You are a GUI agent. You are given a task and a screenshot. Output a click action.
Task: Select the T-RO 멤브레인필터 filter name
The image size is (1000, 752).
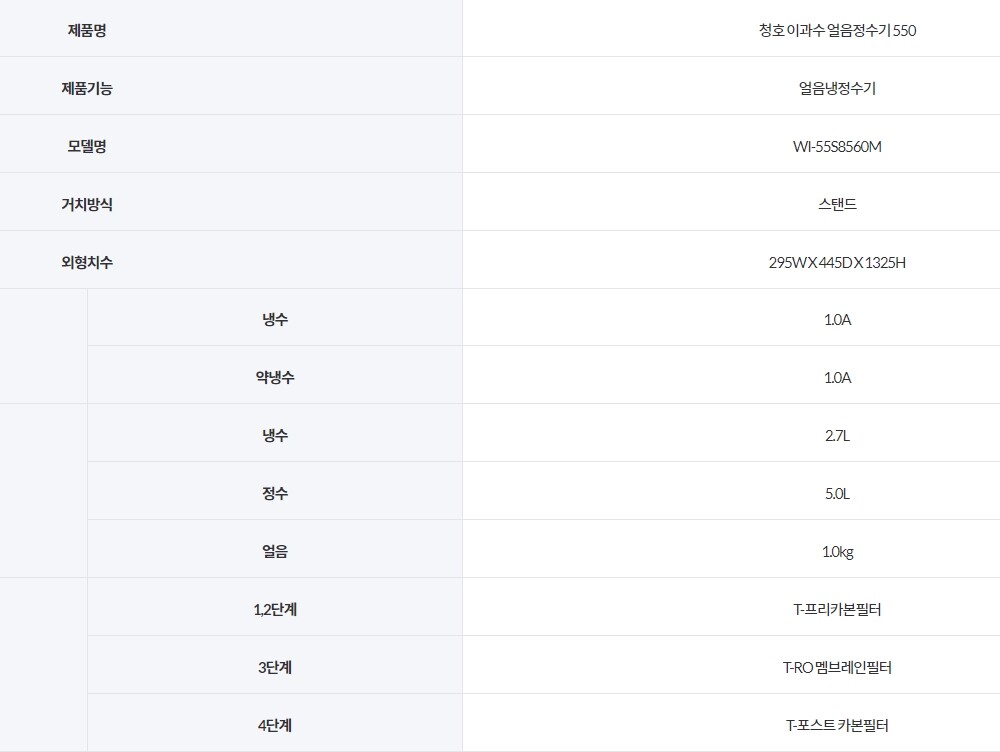coord(837,667)
